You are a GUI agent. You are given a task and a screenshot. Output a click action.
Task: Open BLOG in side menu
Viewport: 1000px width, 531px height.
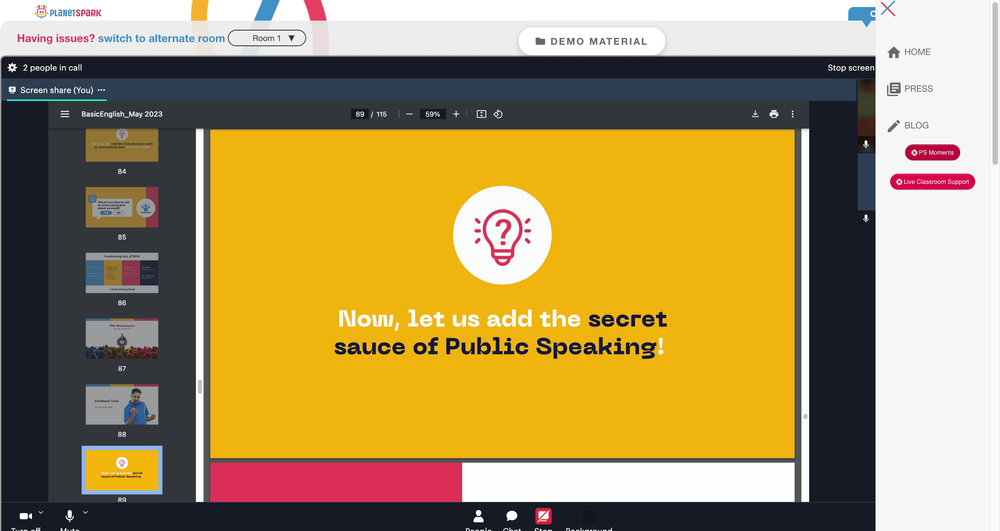tap(908, 126)
